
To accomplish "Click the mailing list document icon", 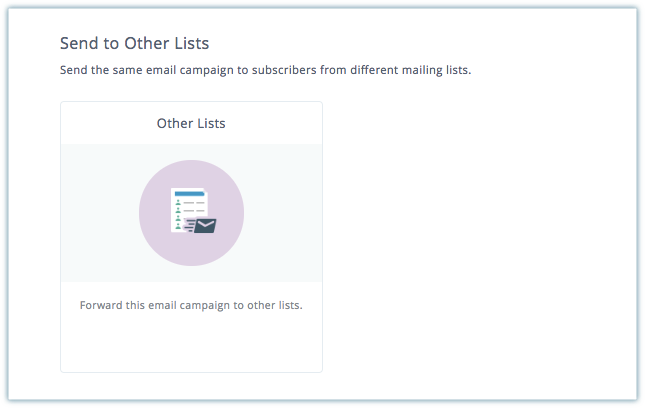I will (187, 205).
